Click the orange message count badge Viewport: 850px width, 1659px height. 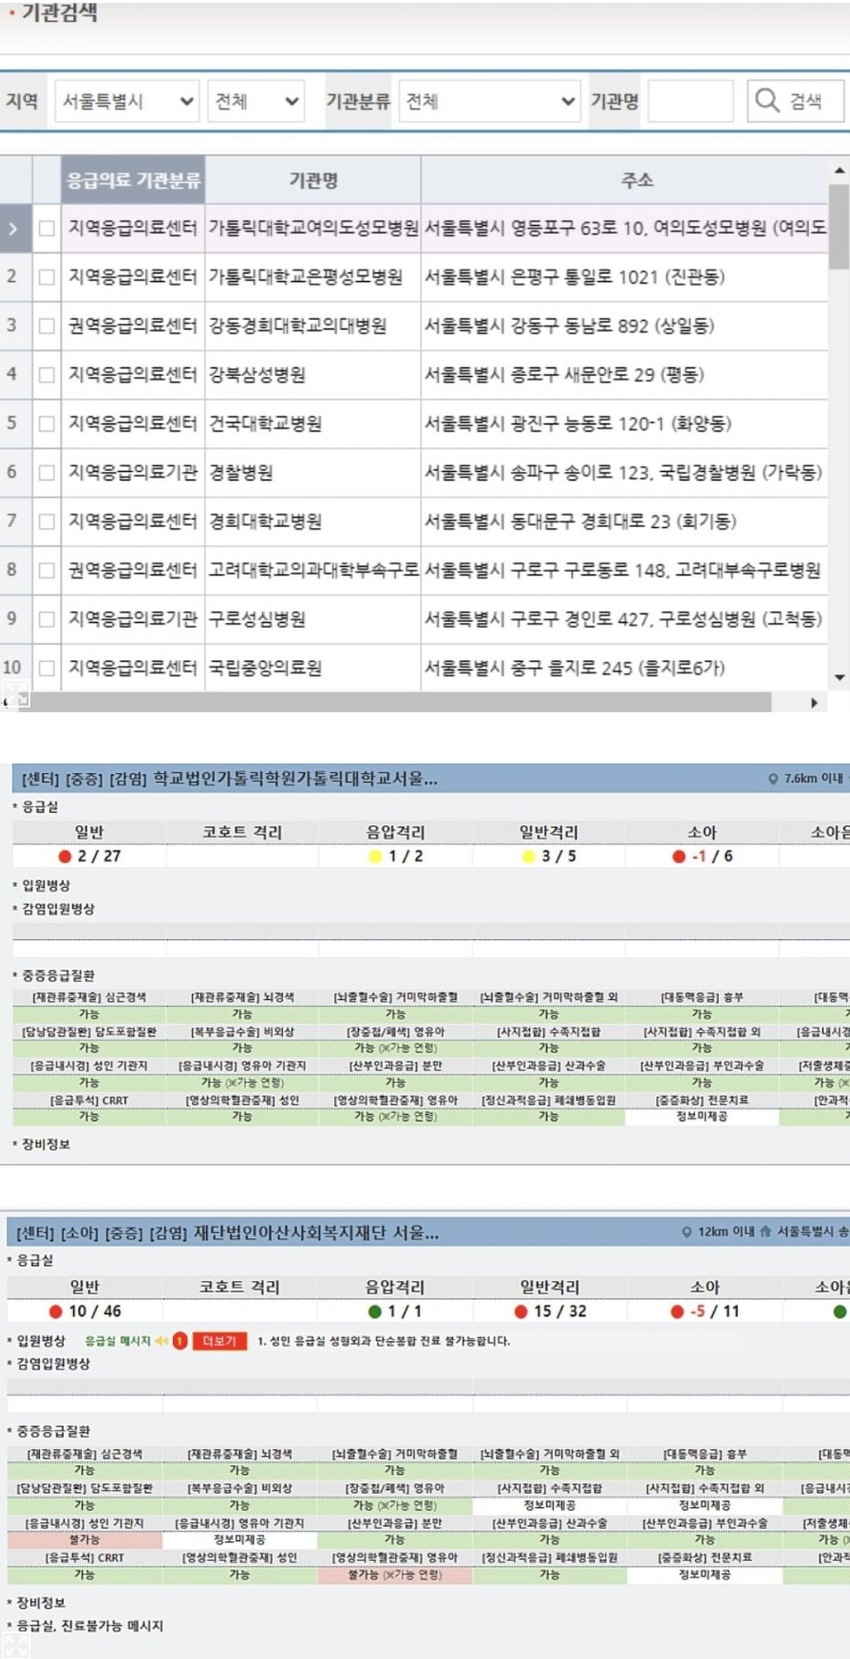(180, 1341)
